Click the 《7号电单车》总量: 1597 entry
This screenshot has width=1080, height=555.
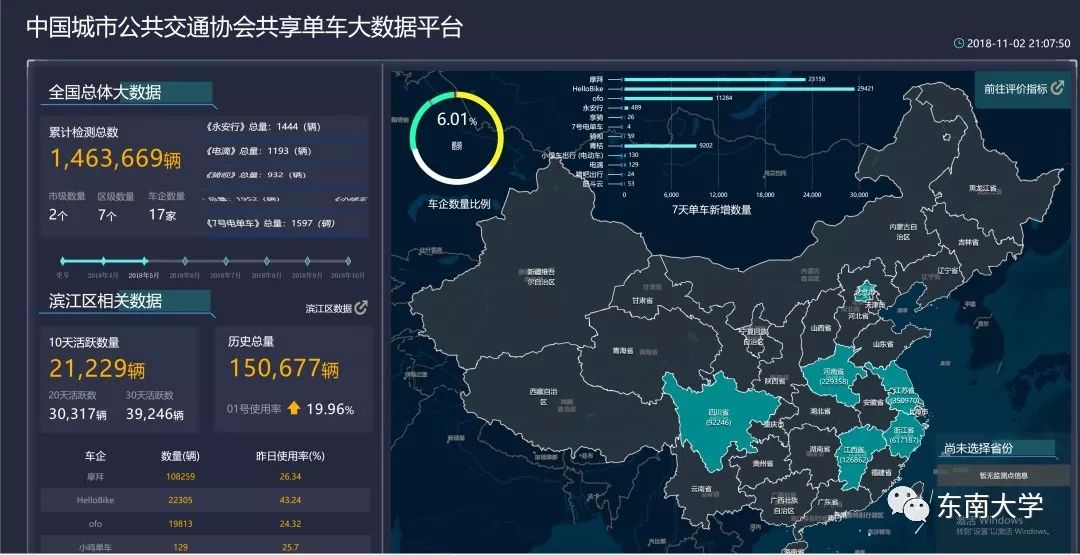click(x=269, y=223)
